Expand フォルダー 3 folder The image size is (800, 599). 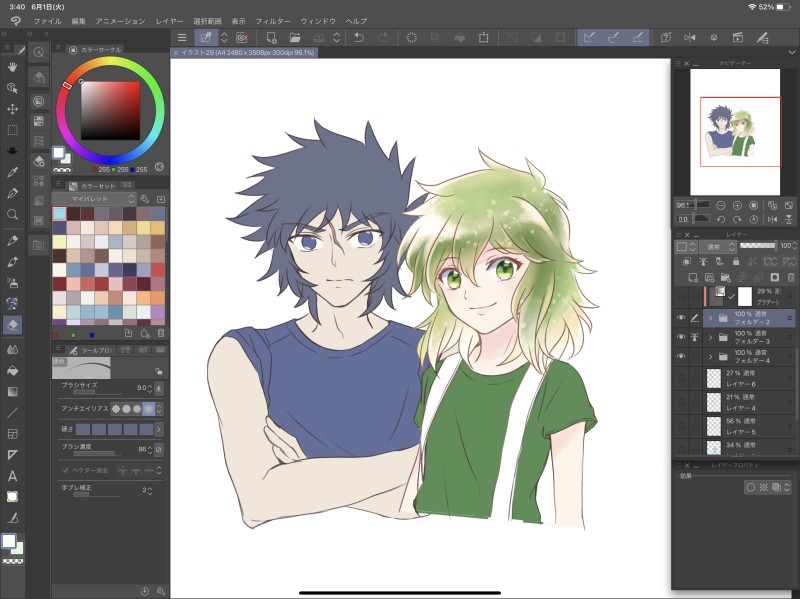click(710, 337)
